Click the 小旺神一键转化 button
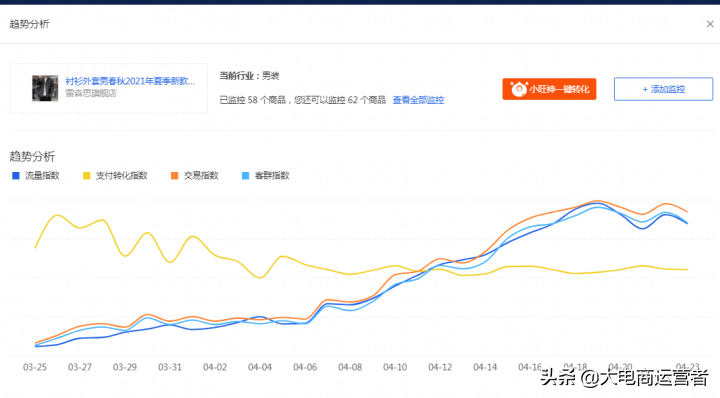This screenshot has width=720, height=398. tap(549, 89)
